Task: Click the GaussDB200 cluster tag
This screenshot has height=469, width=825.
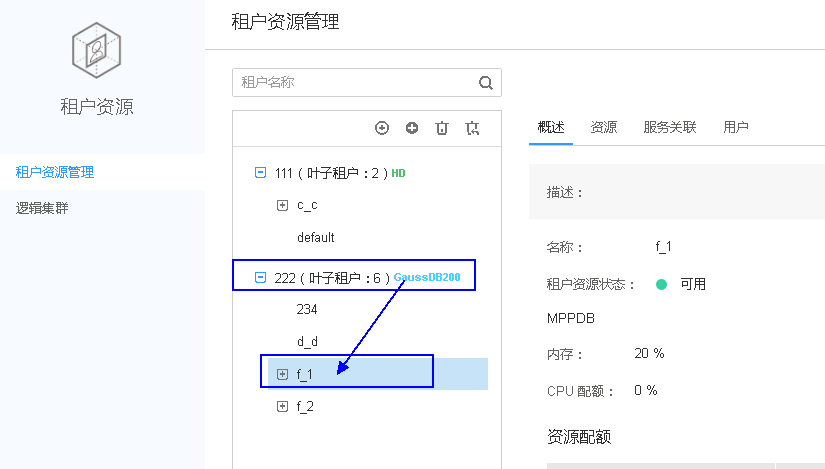Action: (427, 277)
